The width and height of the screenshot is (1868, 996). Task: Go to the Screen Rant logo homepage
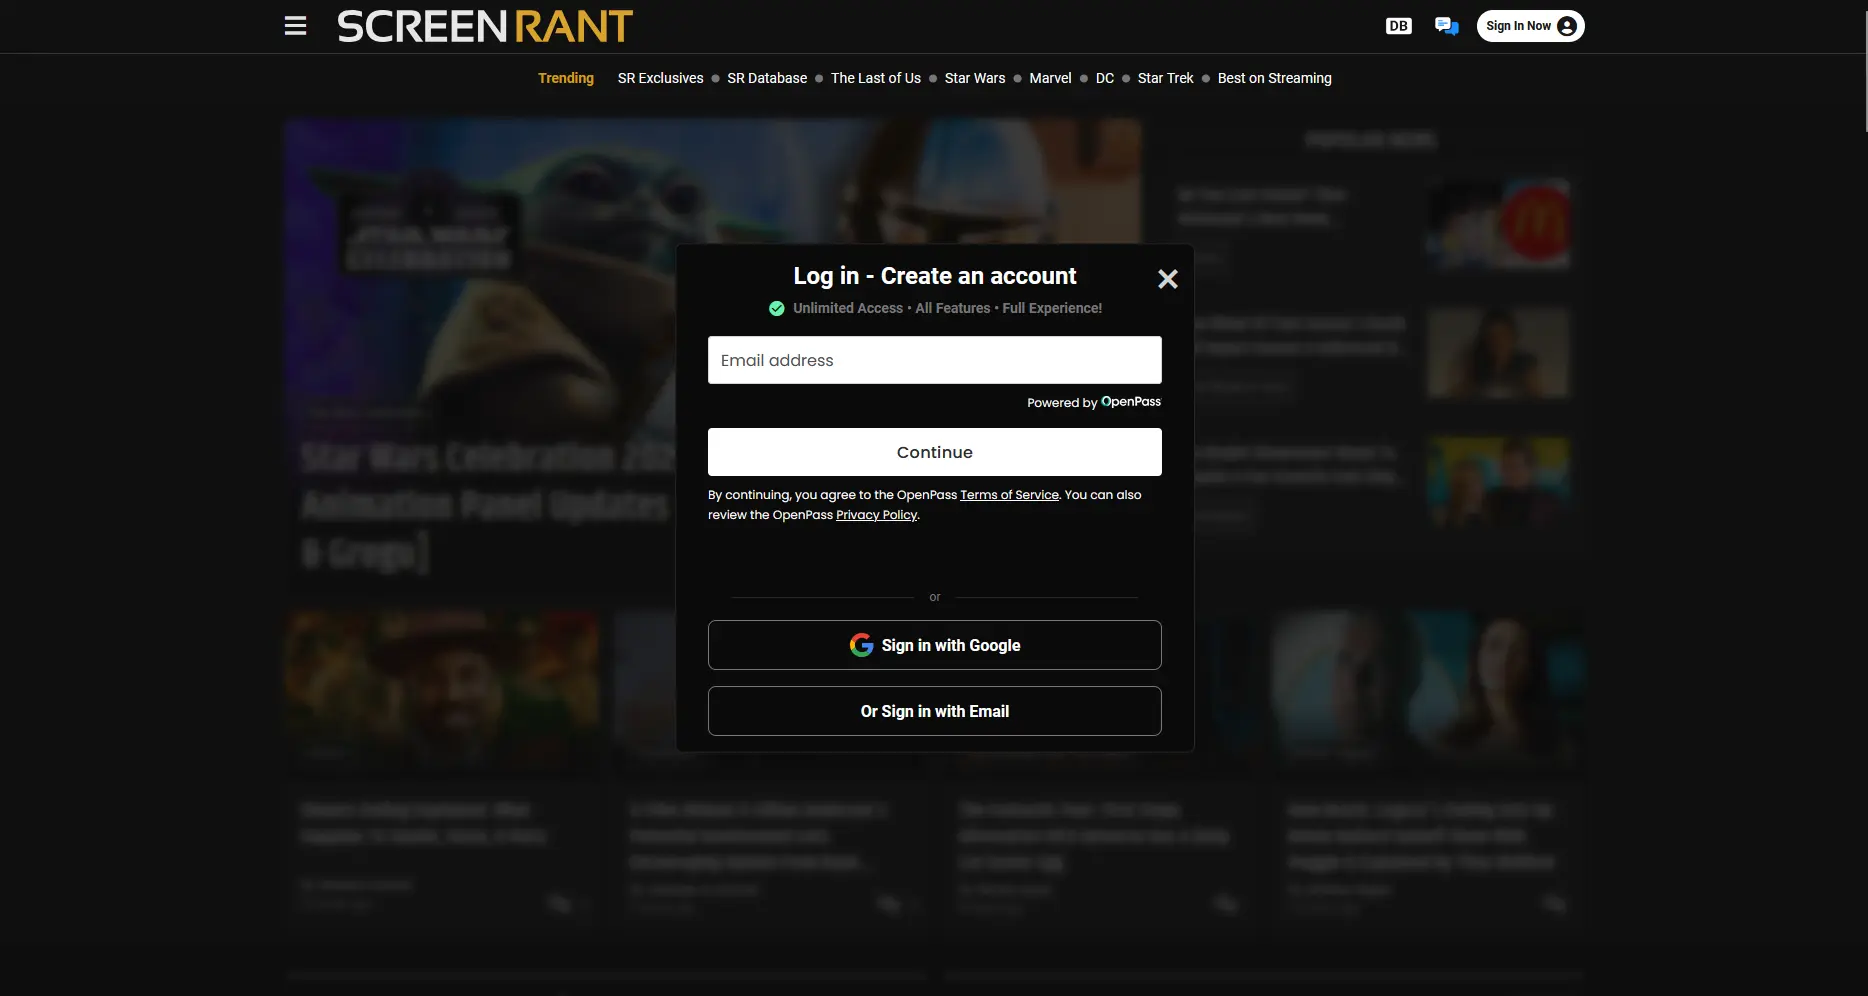click(485, 26)
